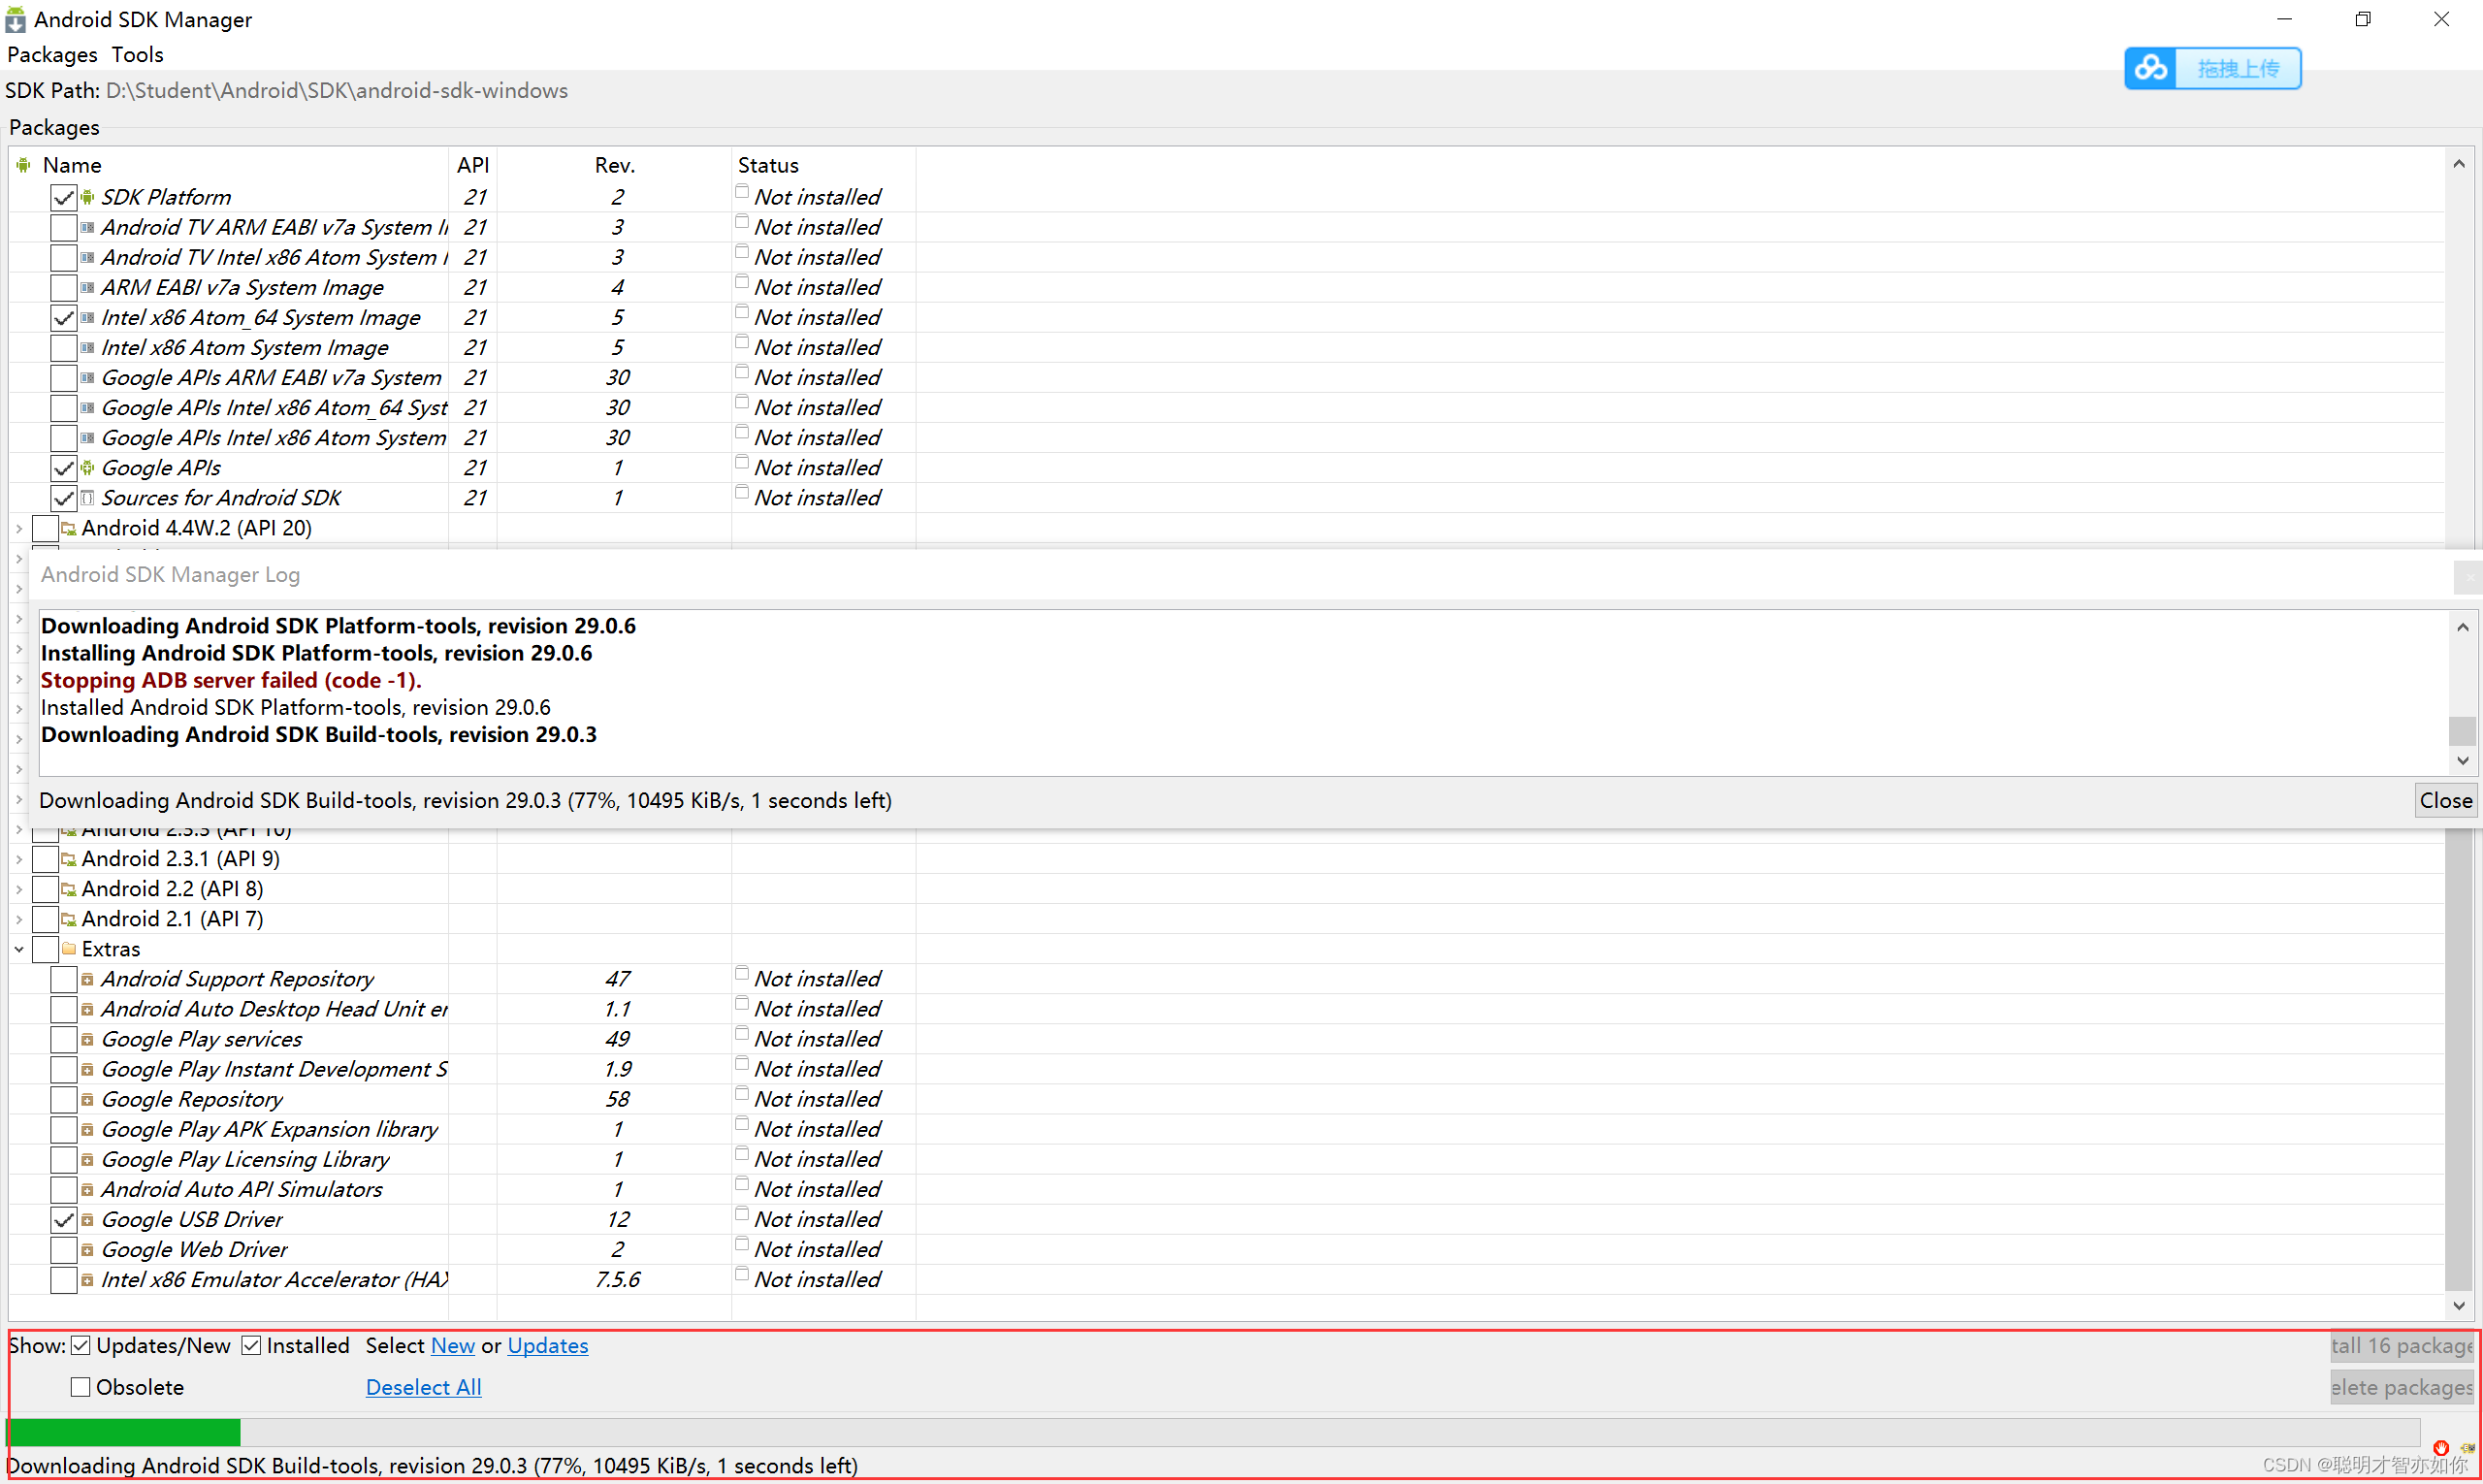
Task: Click the Android TV ARM EABI v7a image icon
Action: click(x=88, y=228)
